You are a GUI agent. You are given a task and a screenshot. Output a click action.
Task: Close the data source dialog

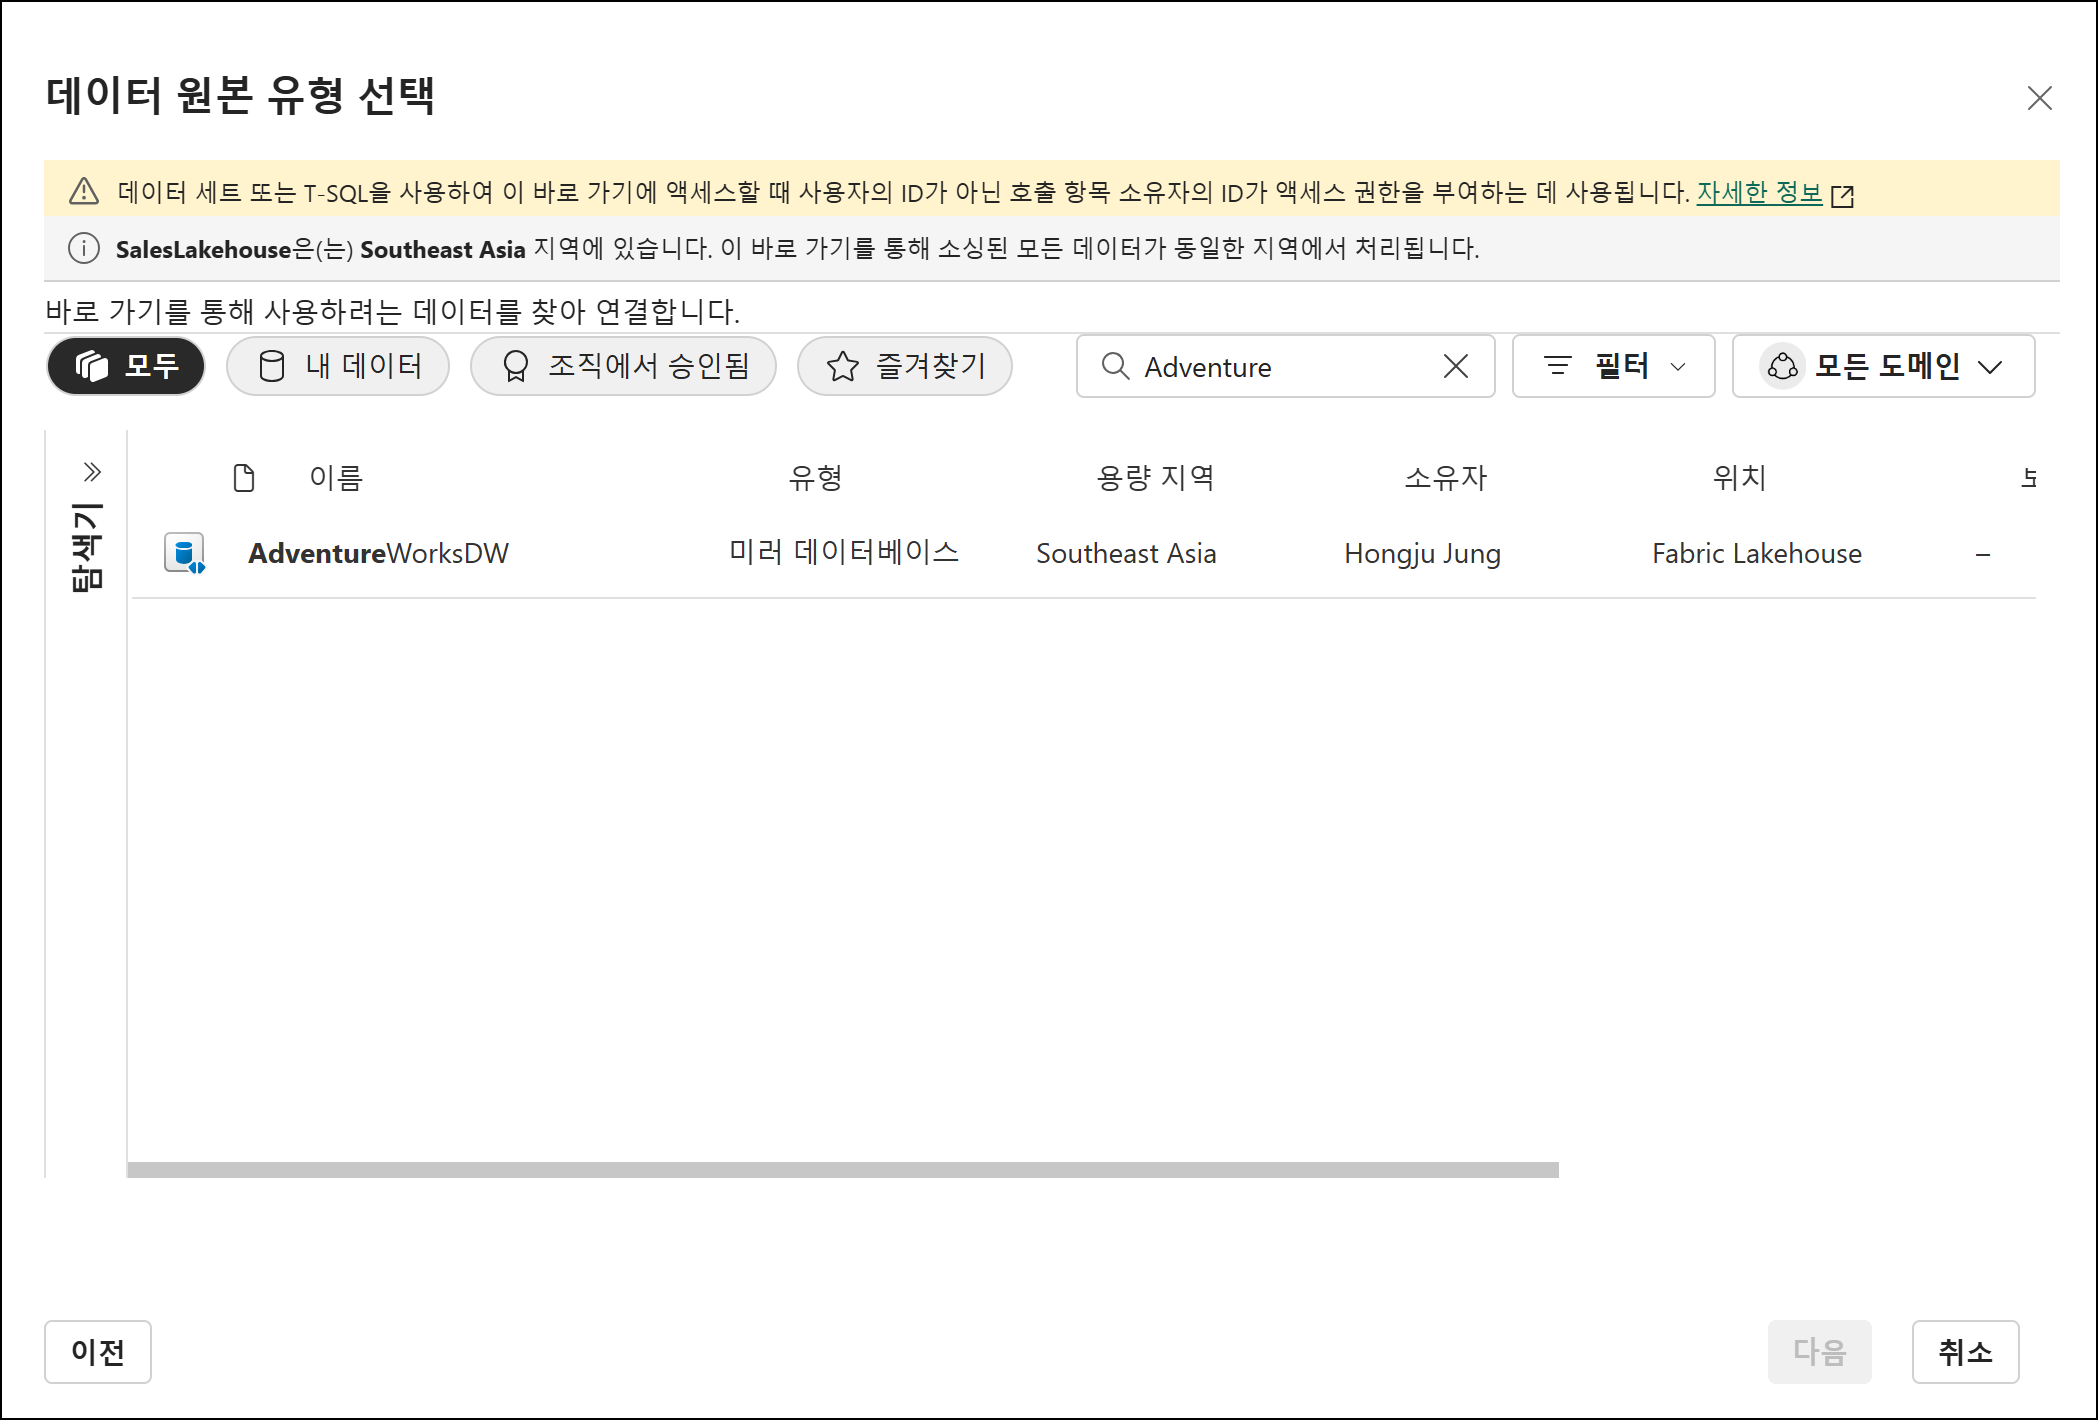coord(2039,98)
